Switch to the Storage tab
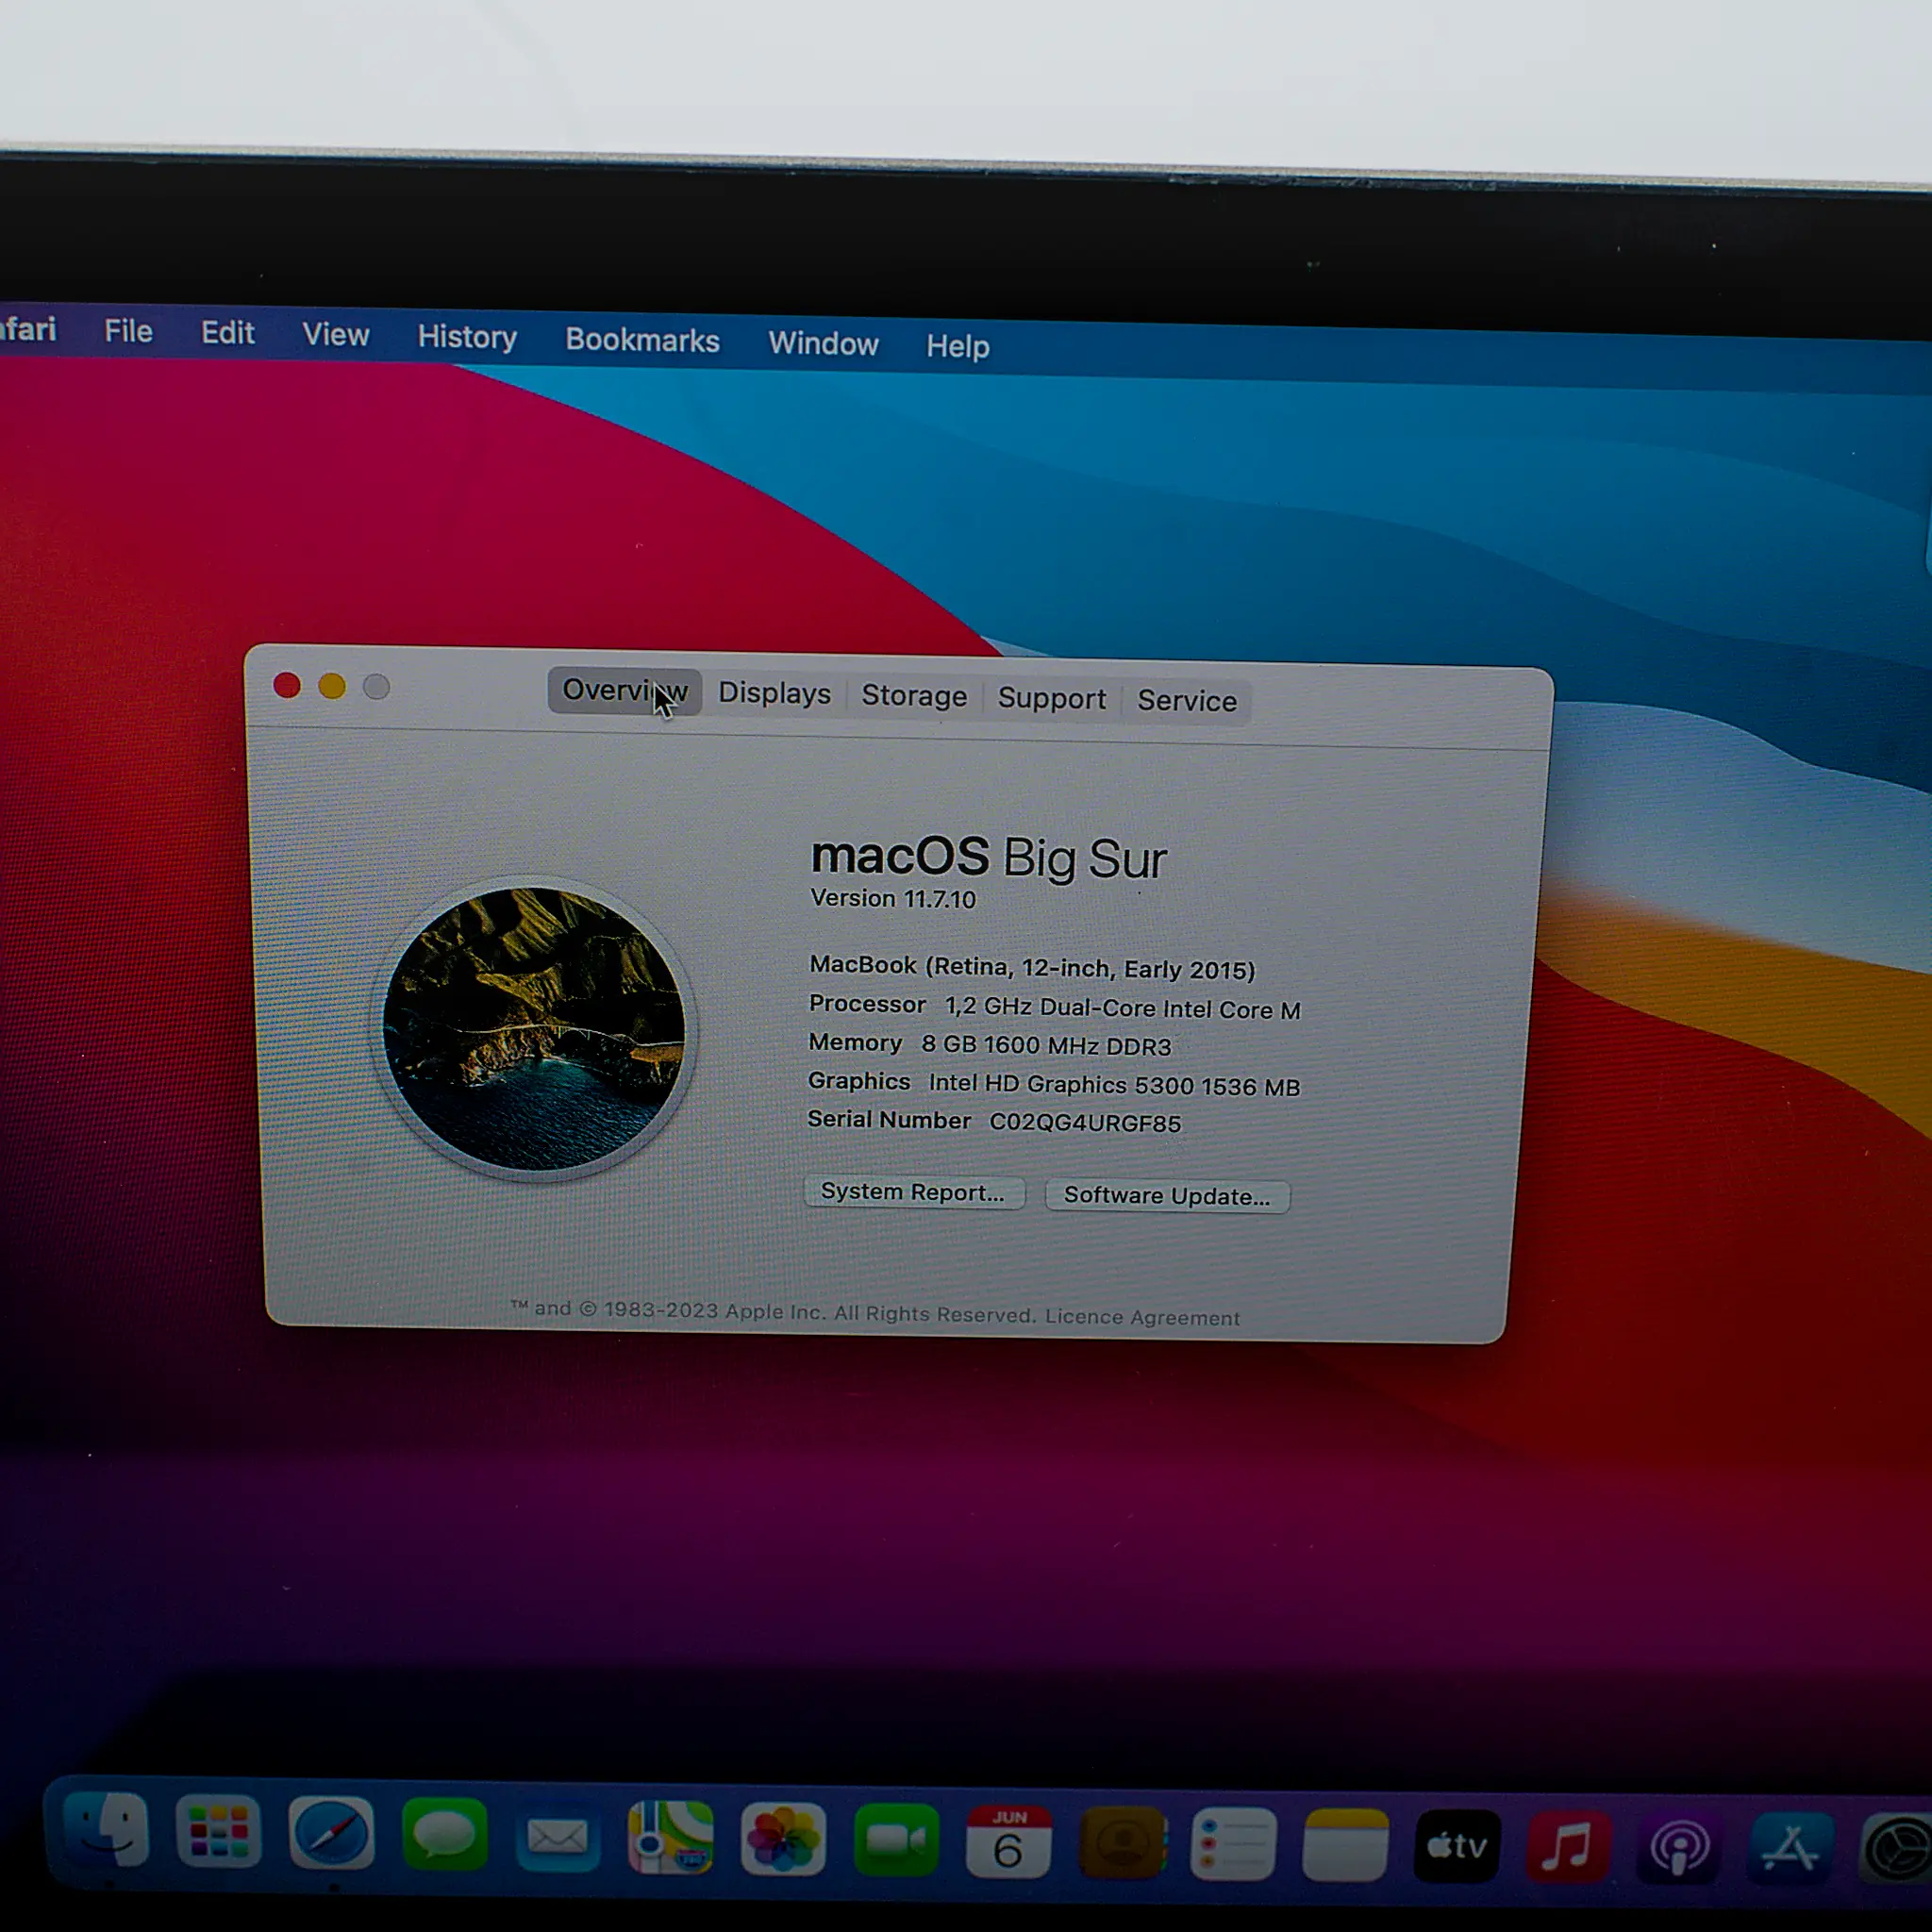The height and width of the screenshot is (1932, 1932). tap(914, 696)
